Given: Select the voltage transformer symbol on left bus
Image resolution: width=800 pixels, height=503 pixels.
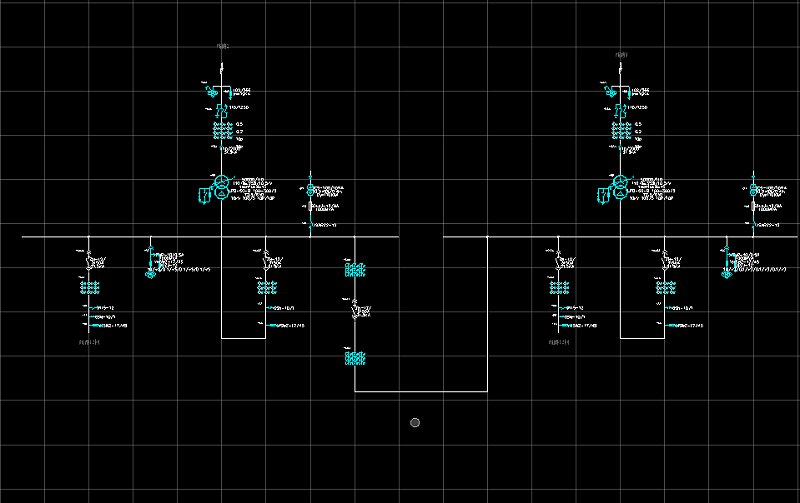Looking at the screenshot, I should 151,275.
